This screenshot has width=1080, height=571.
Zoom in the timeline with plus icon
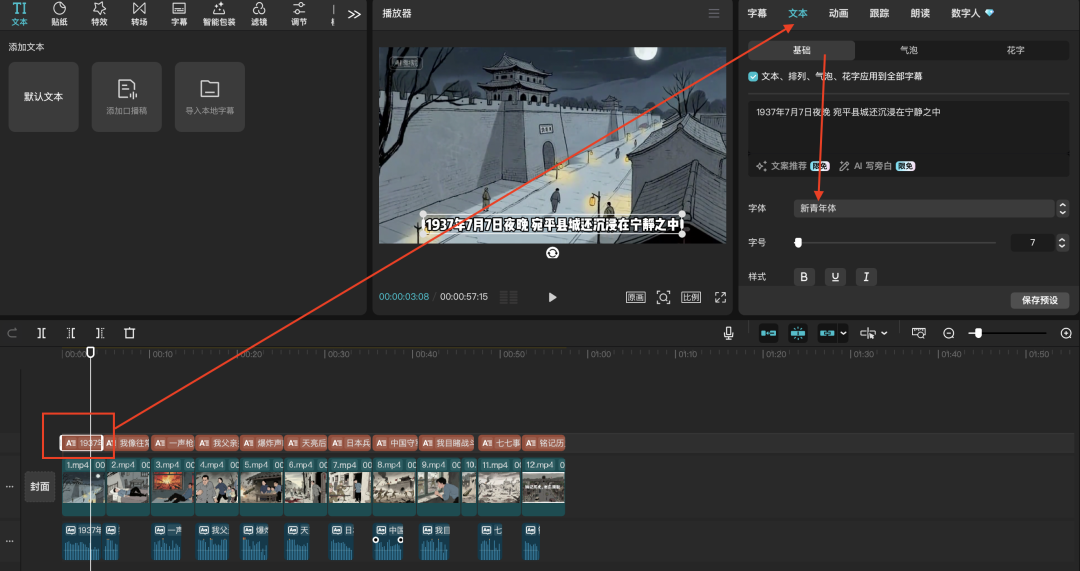1066,333
